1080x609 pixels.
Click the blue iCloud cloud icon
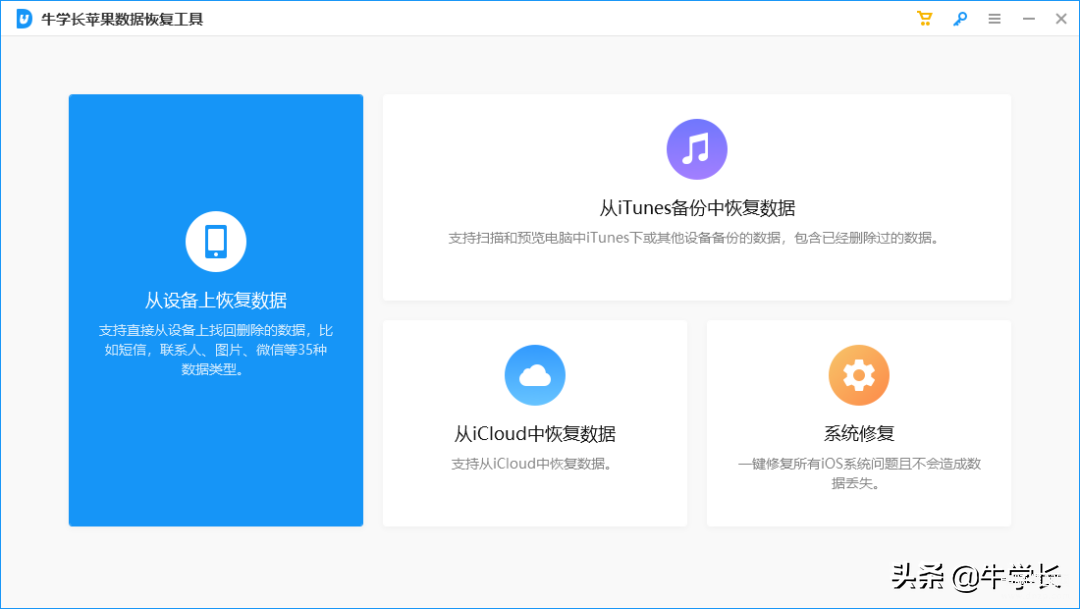(534, 375)
